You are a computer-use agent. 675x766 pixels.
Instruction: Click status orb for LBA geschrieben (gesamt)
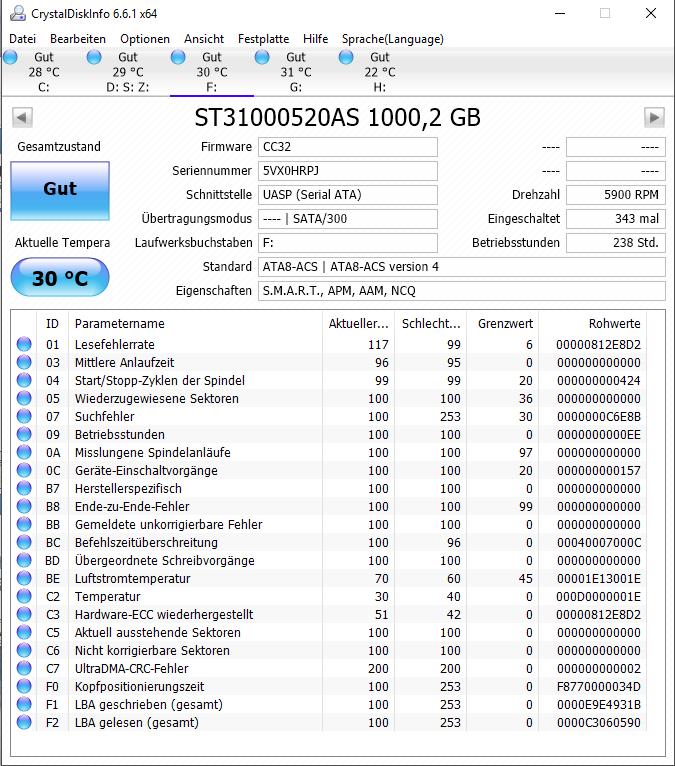[x=24, y=704]
